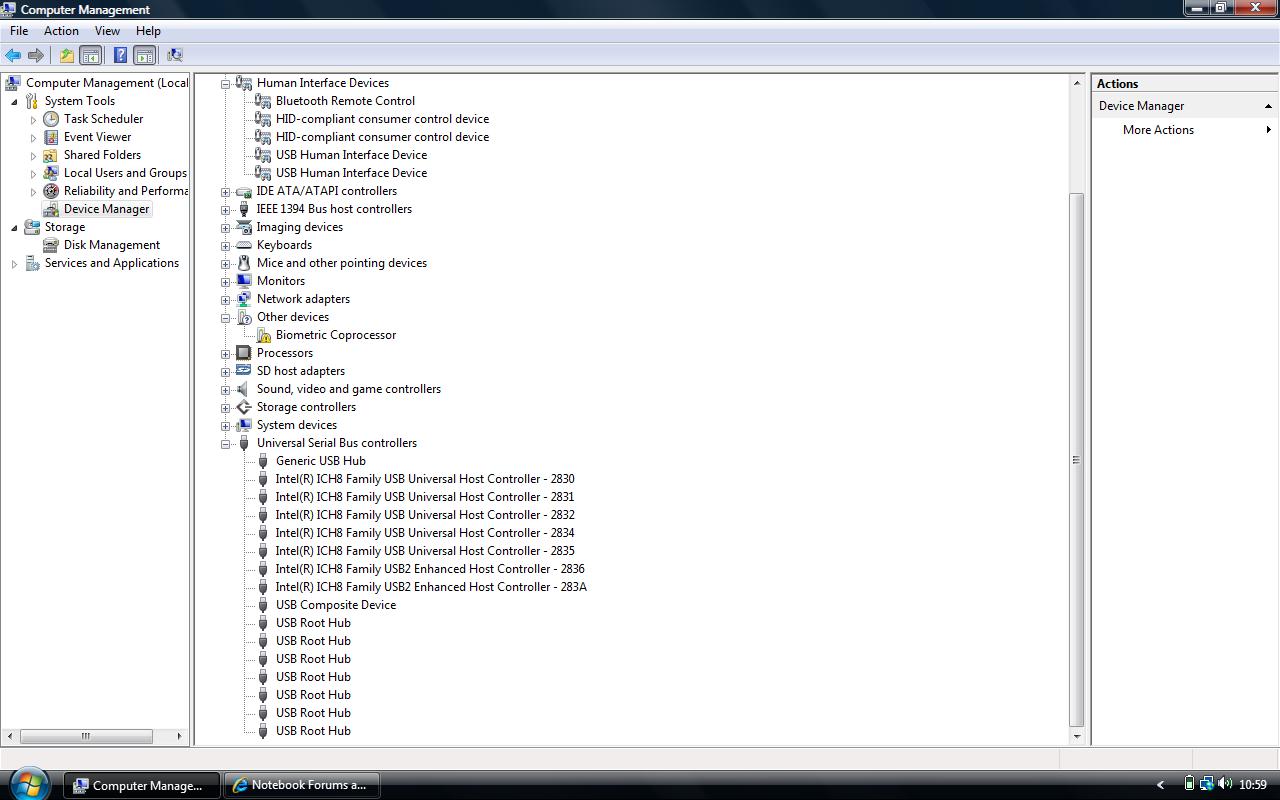Open the Help menu
The height and width of the screenshot is (800, 1280).
[x=148, y=31]
